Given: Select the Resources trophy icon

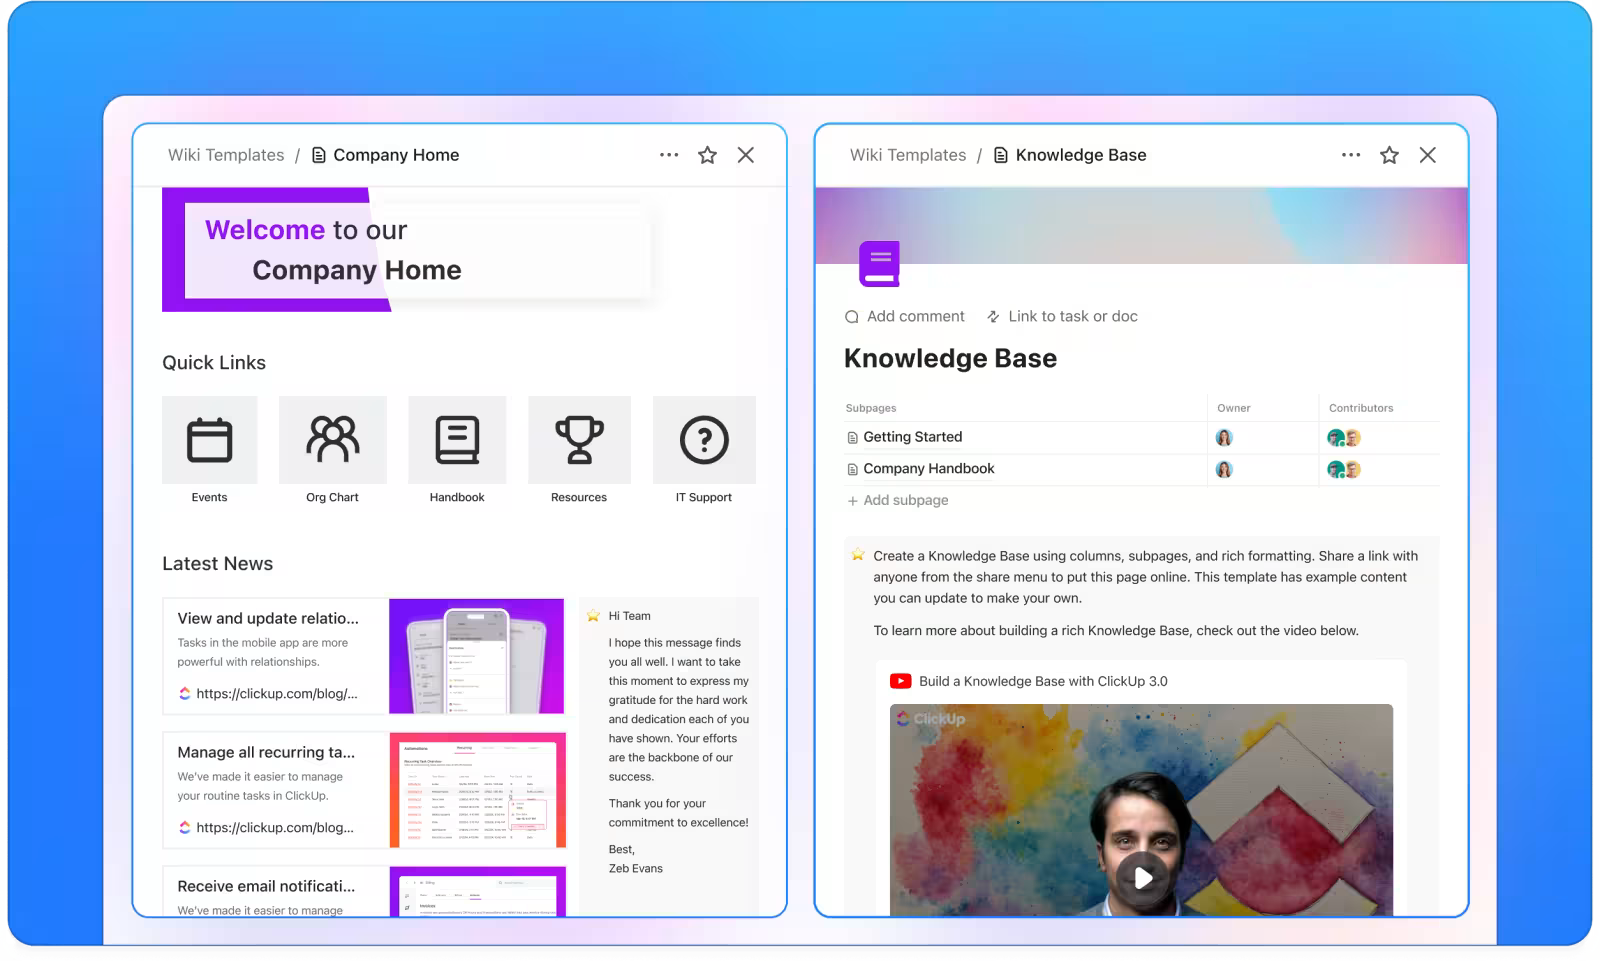Looking at the screenshot, I should click(x=579, y=440).
